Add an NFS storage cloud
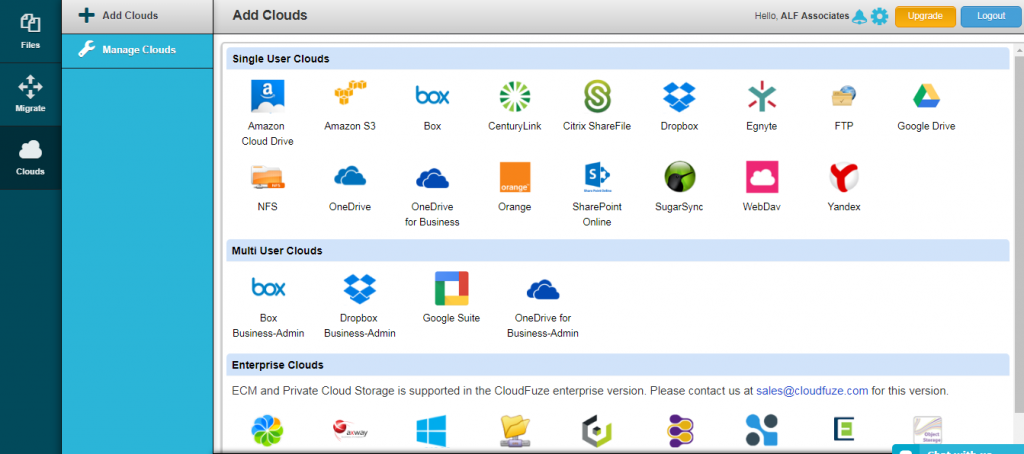The width and height of the screenshot is (1024, 454). tap(268, 177)
